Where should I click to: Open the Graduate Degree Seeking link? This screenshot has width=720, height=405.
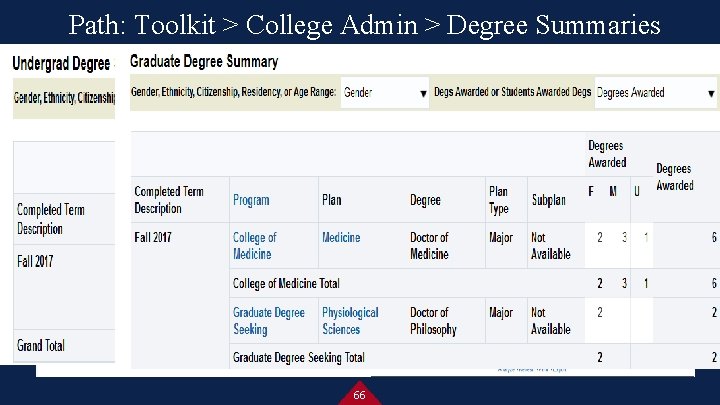pyautogui.click(x=268, y=320)
